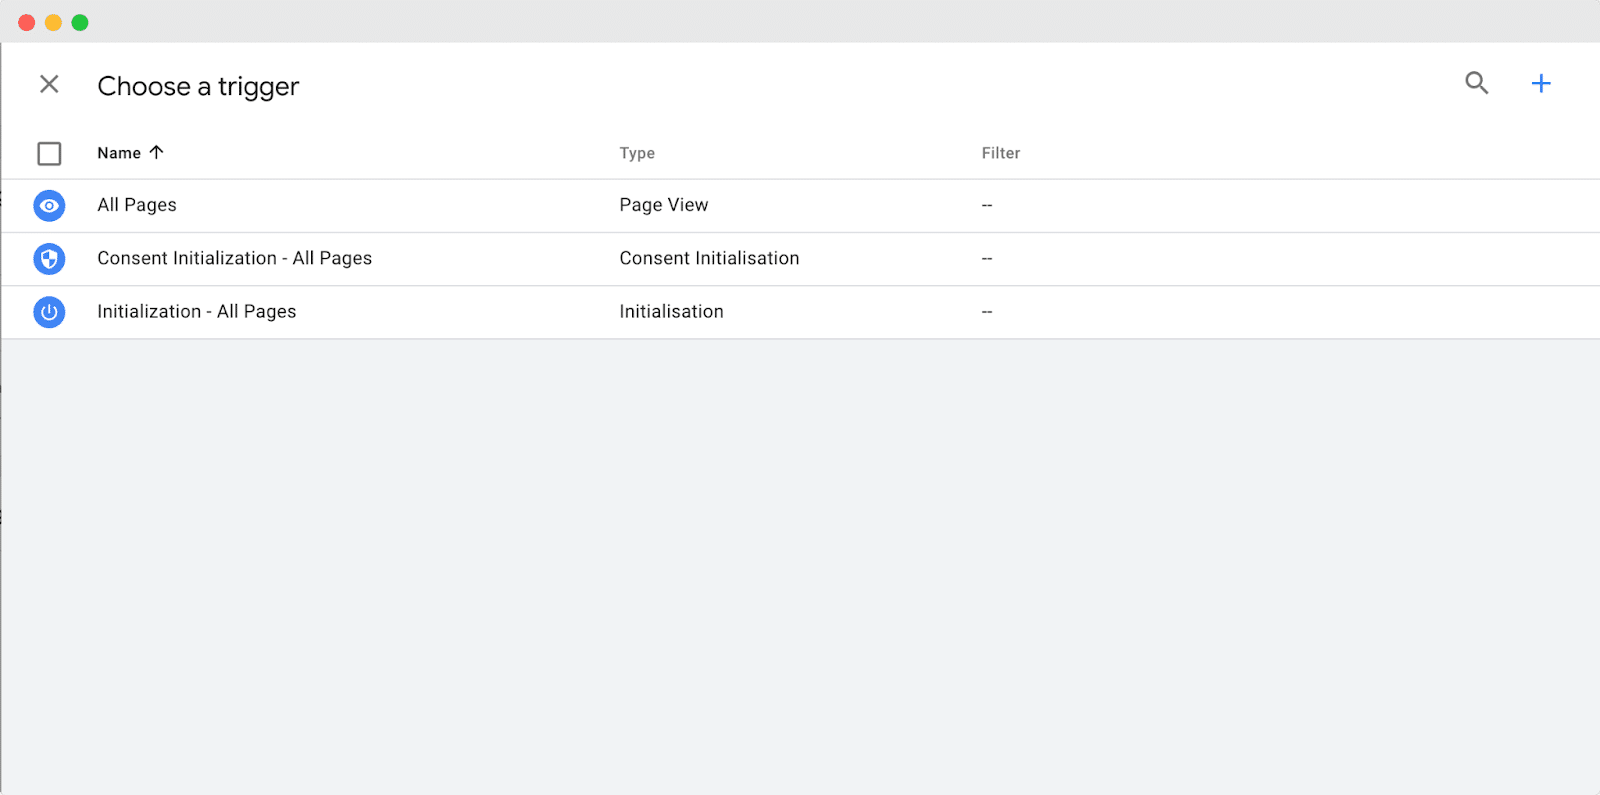Select the All Pages eye icon

click(x=49, y=206)
